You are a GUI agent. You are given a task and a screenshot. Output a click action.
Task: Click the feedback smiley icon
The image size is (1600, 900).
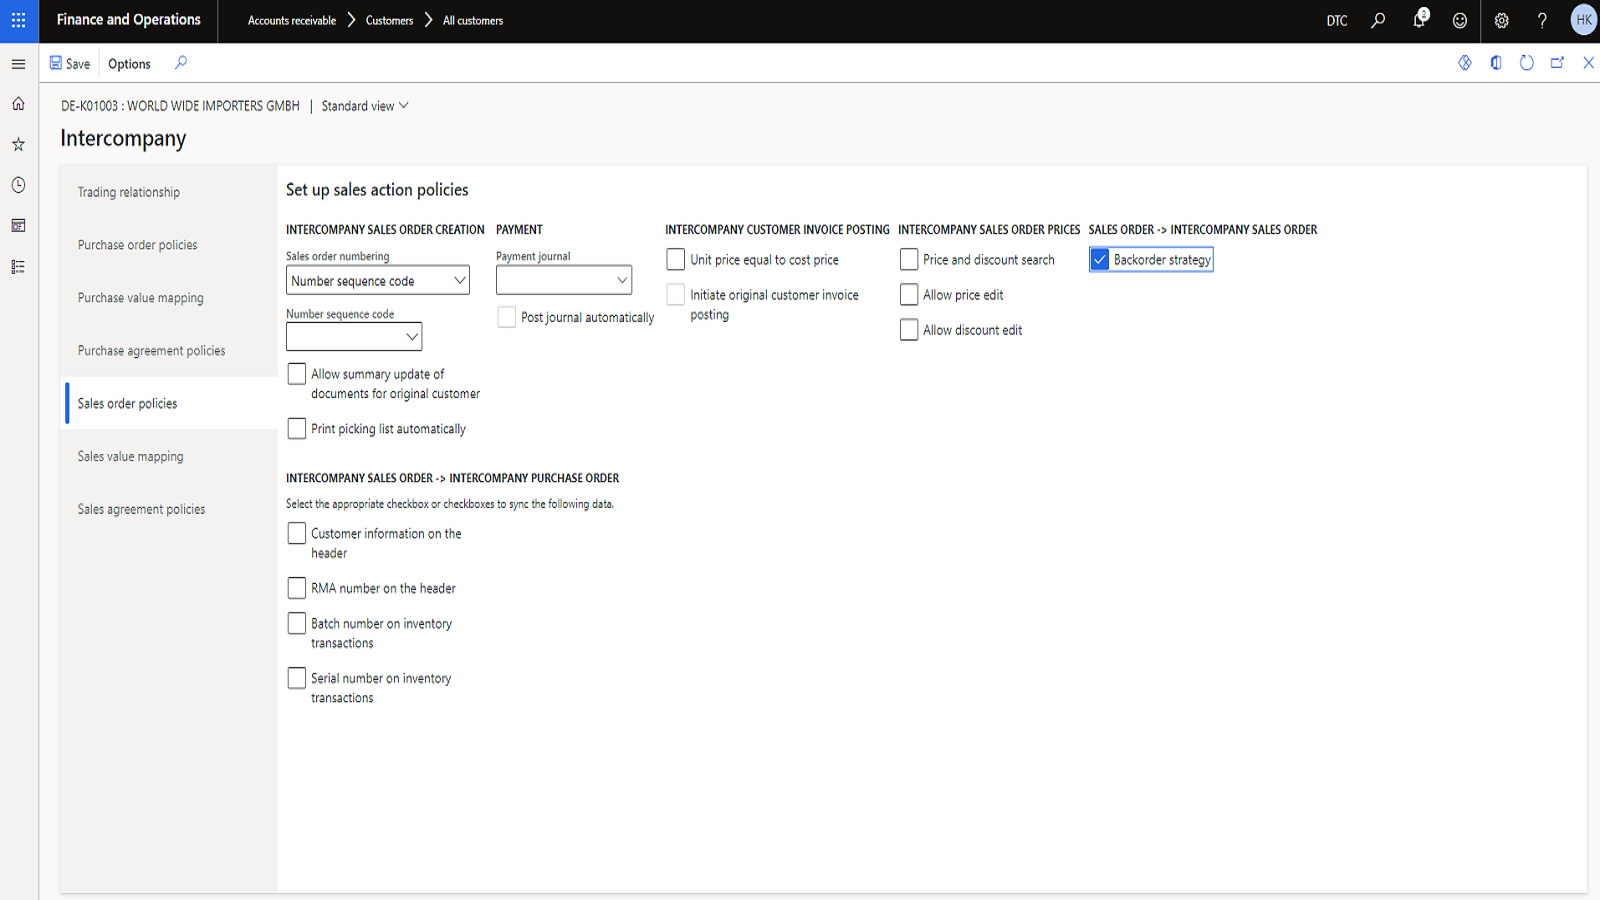tap(1459, 20)
